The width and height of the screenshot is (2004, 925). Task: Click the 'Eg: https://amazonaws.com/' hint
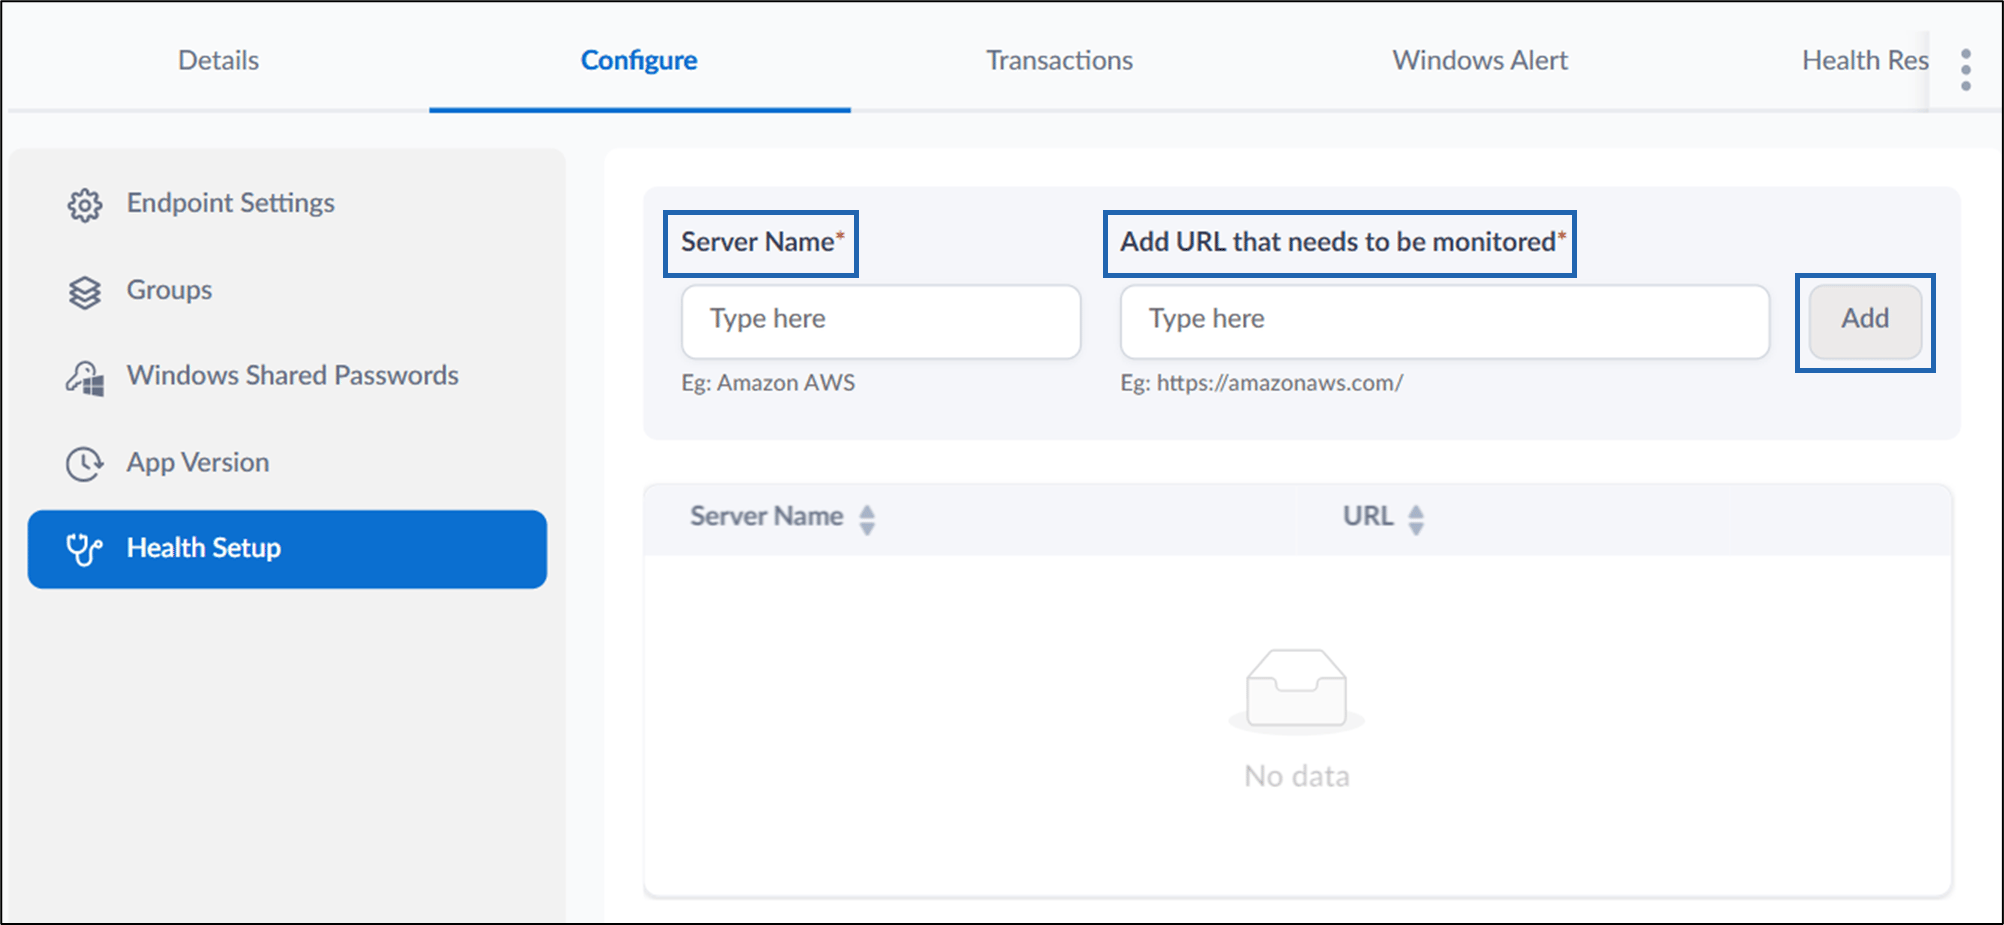1261,383
